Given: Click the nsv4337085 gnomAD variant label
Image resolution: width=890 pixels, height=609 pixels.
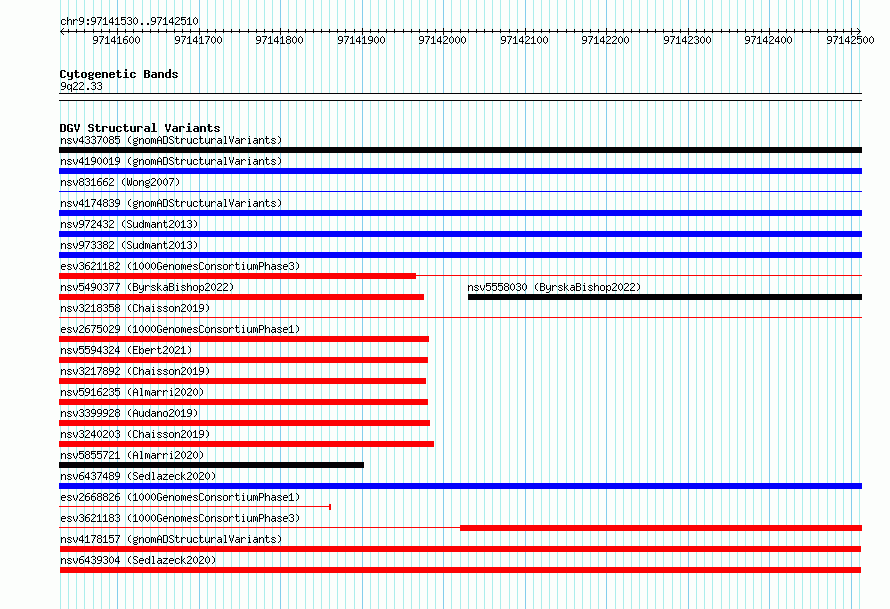Looking at the screenshot, I should tap(171, 140).
